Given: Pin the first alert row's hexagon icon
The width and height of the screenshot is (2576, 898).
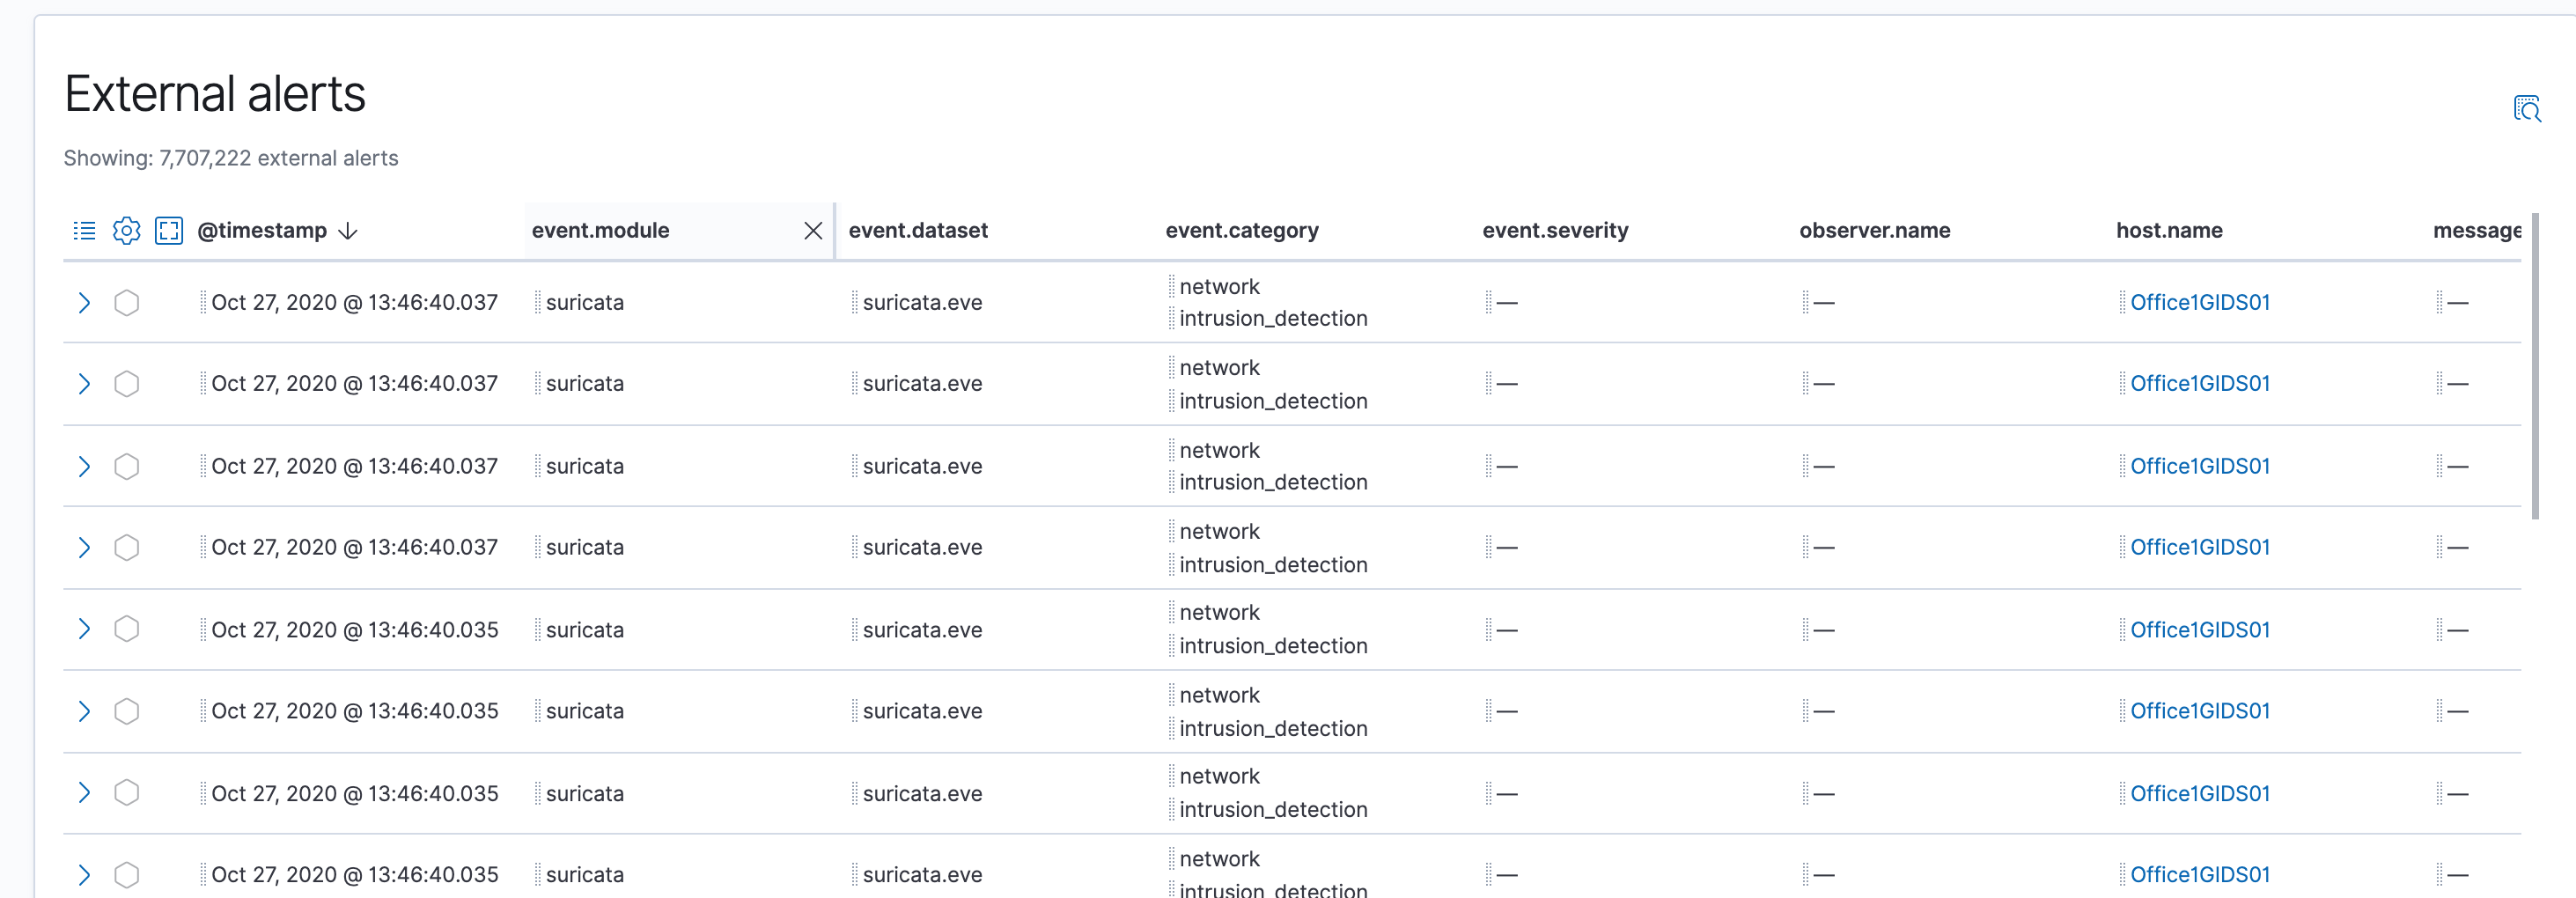Looking at the screenshot, I should pos(127,303).
